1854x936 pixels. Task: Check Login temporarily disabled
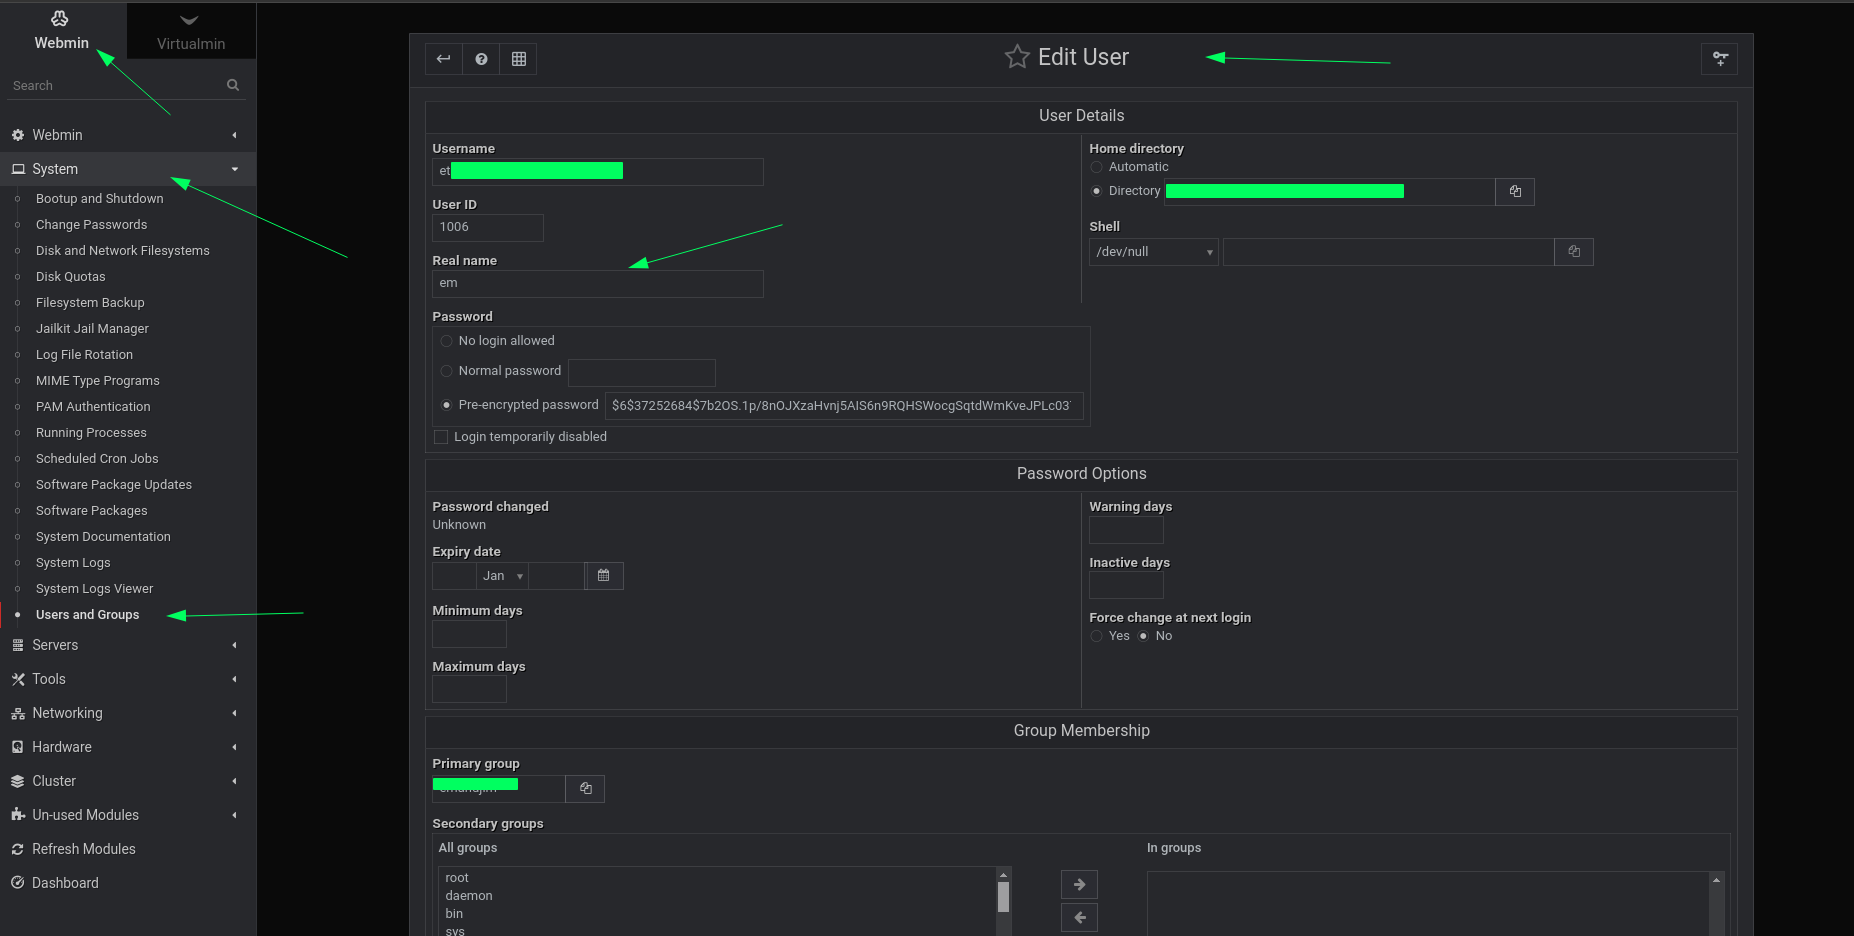pyautogui.click(x=440, y=437)
